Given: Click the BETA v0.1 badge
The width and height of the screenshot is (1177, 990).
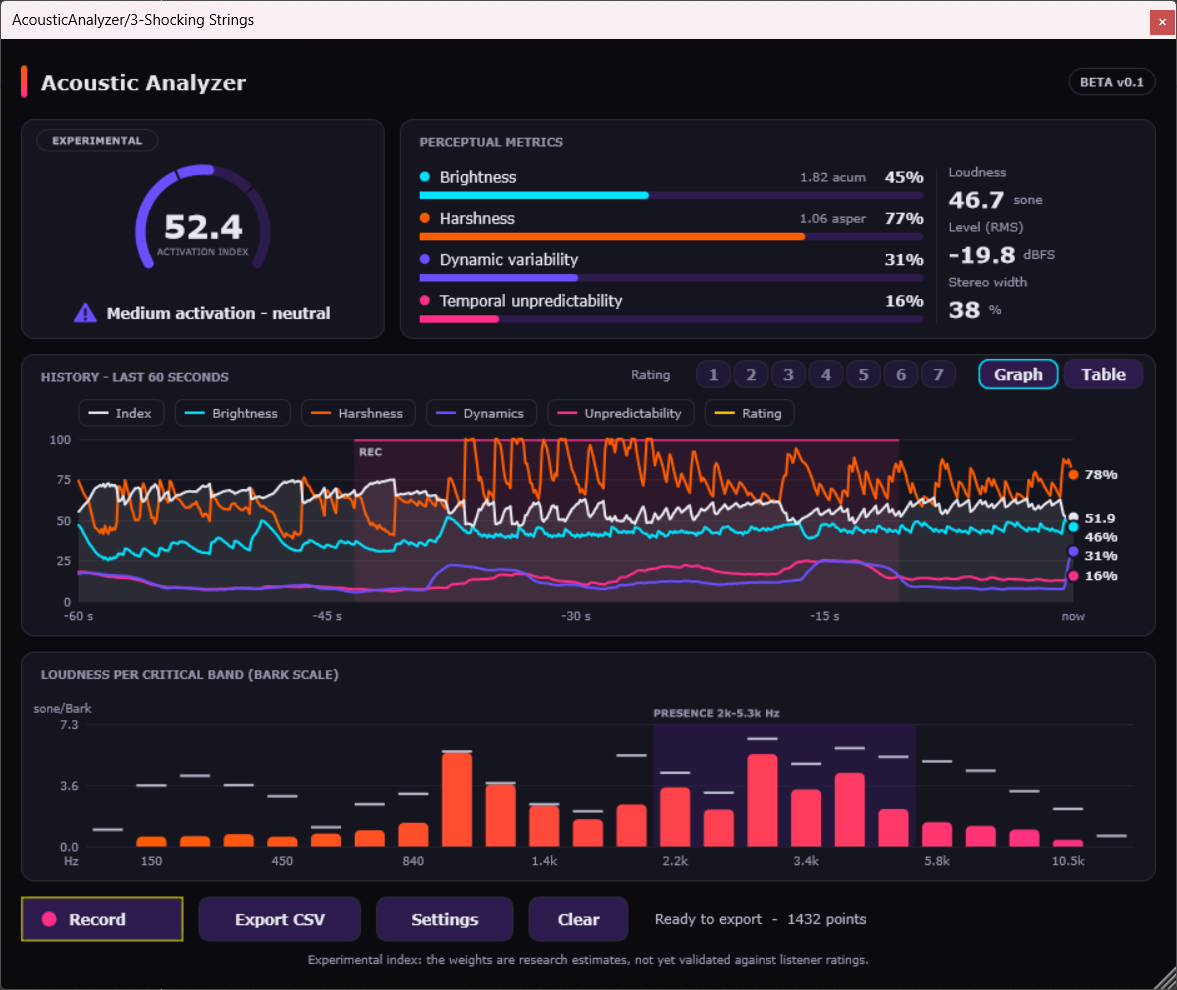Looking at the screenshot, I should 1112,82.
